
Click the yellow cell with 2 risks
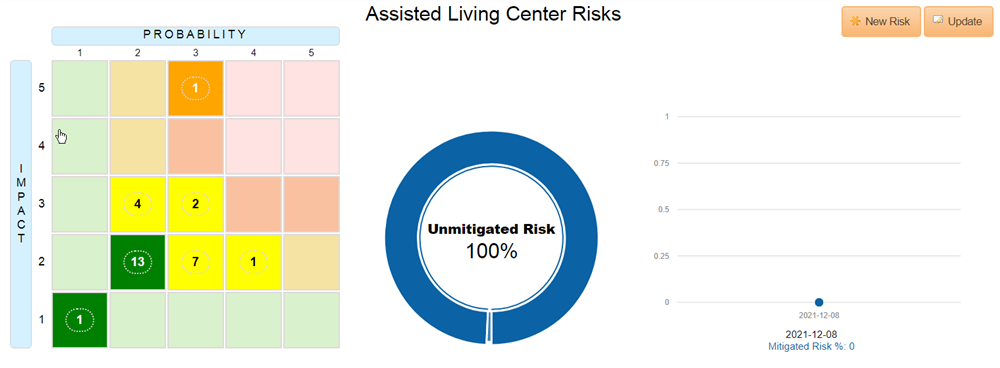click(196, 204)
